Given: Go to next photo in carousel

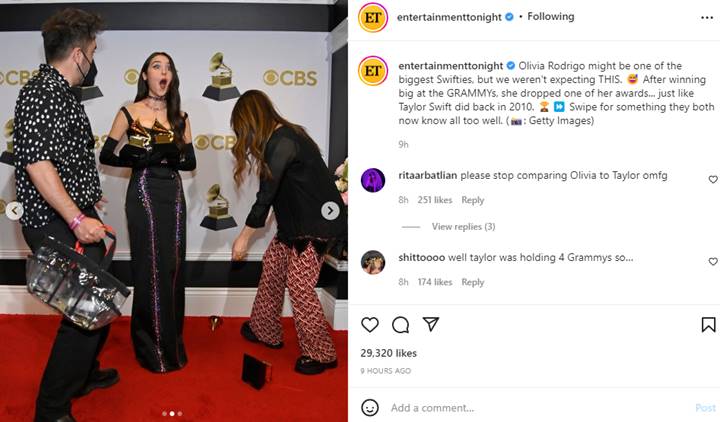Looking at the screenshot, I should click(x=330, y=211).
